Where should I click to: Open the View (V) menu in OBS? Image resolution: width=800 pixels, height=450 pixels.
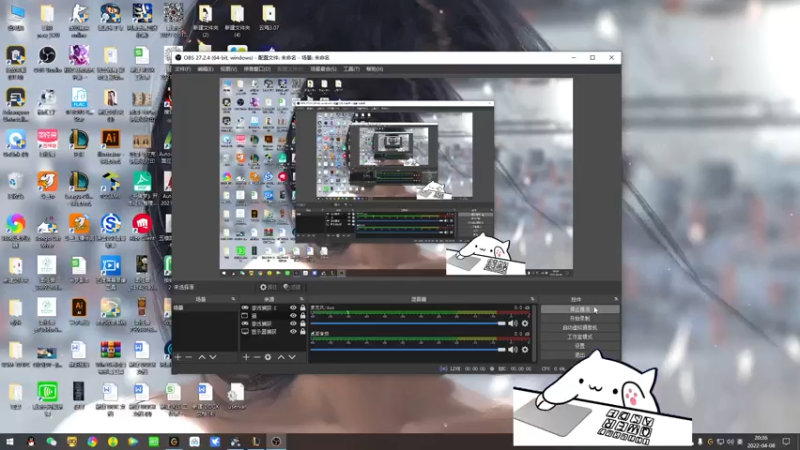229,69
